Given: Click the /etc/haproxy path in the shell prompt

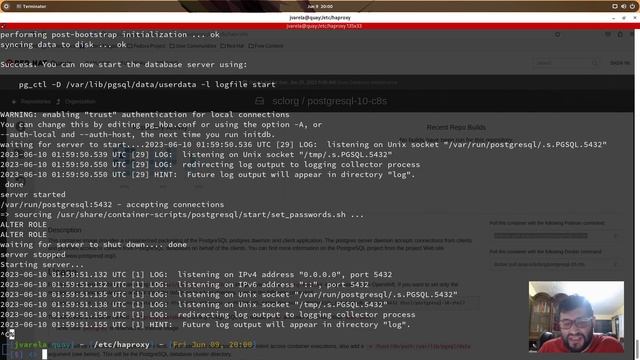Looking at the screenshot, I should (122, 345).
